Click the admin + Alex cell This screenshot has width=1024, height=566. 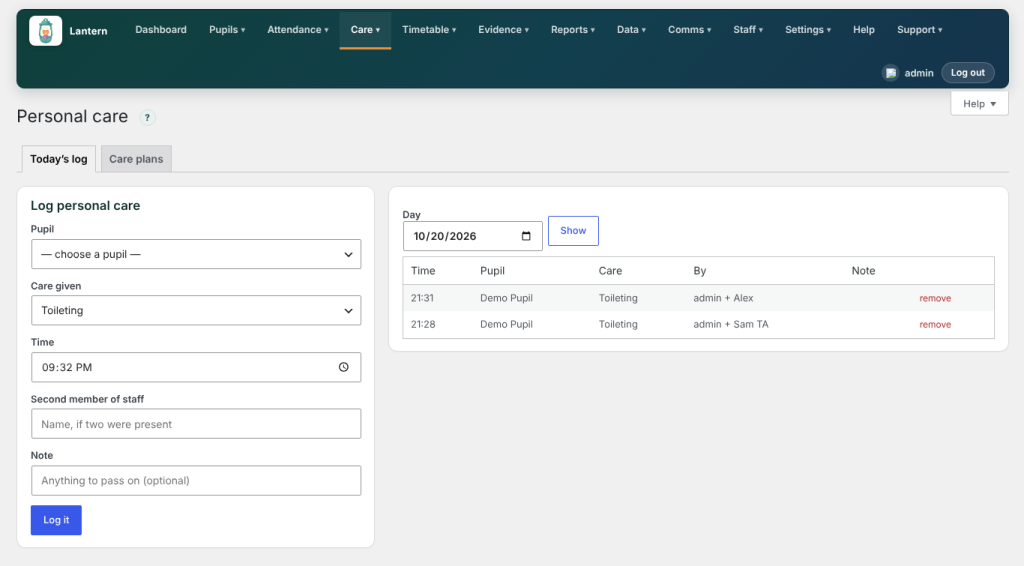[723, 298]
